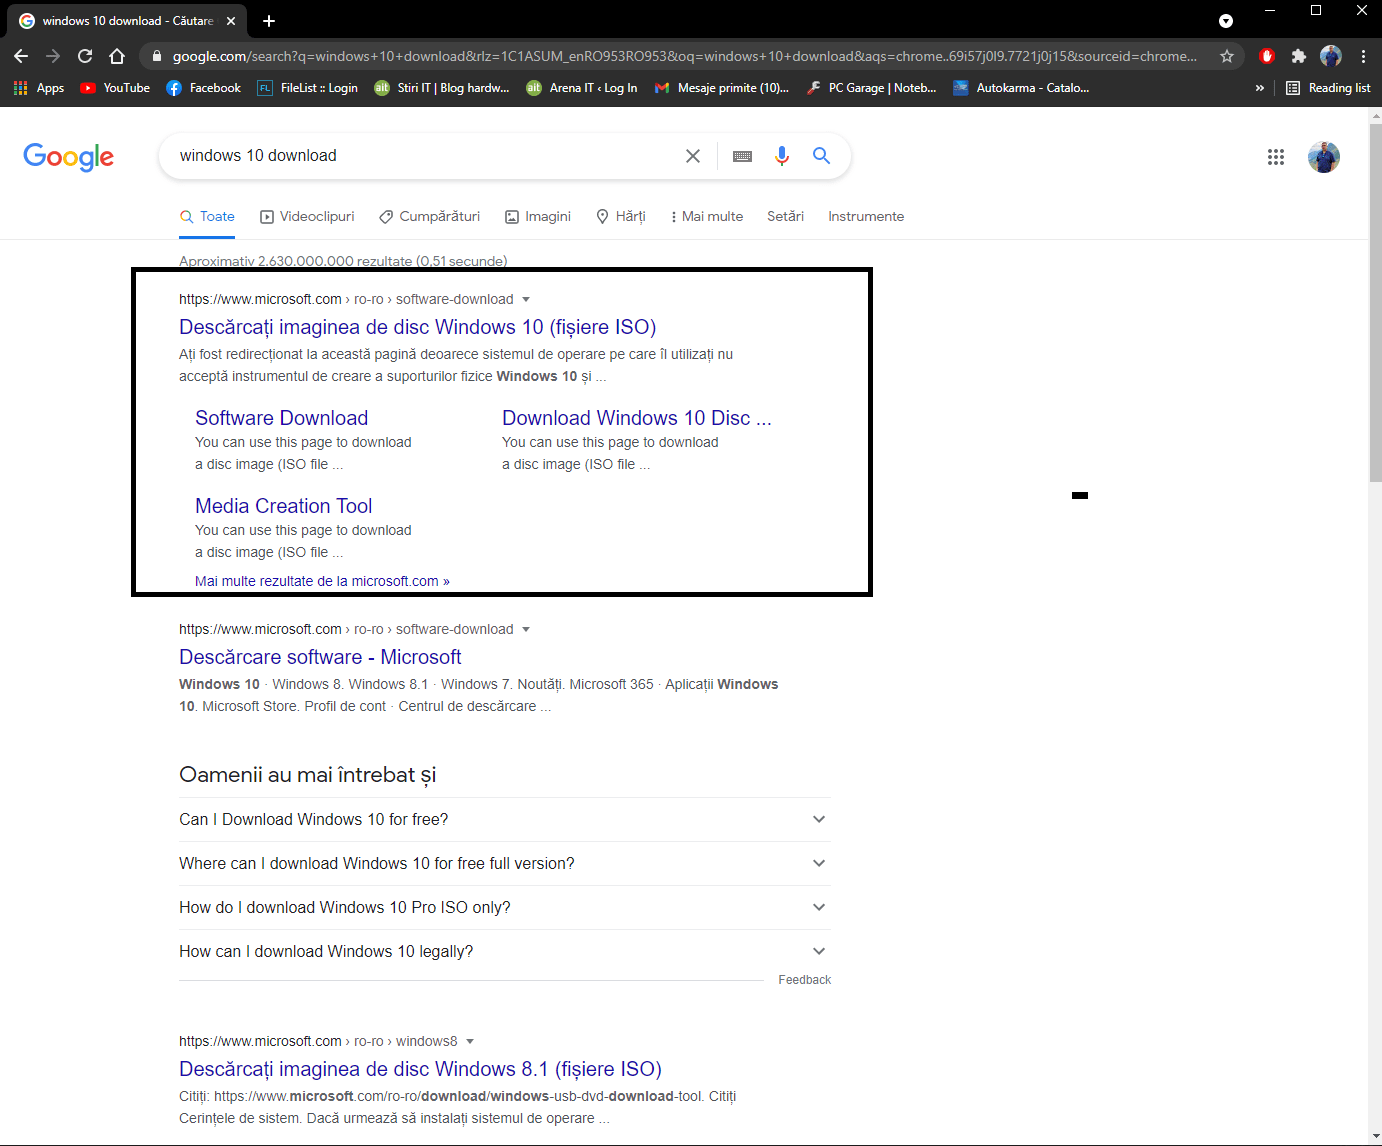1382x1146 pixels.
Task: Open the Stiri IT Blog hardware bookmark
Action: point(442,88)
